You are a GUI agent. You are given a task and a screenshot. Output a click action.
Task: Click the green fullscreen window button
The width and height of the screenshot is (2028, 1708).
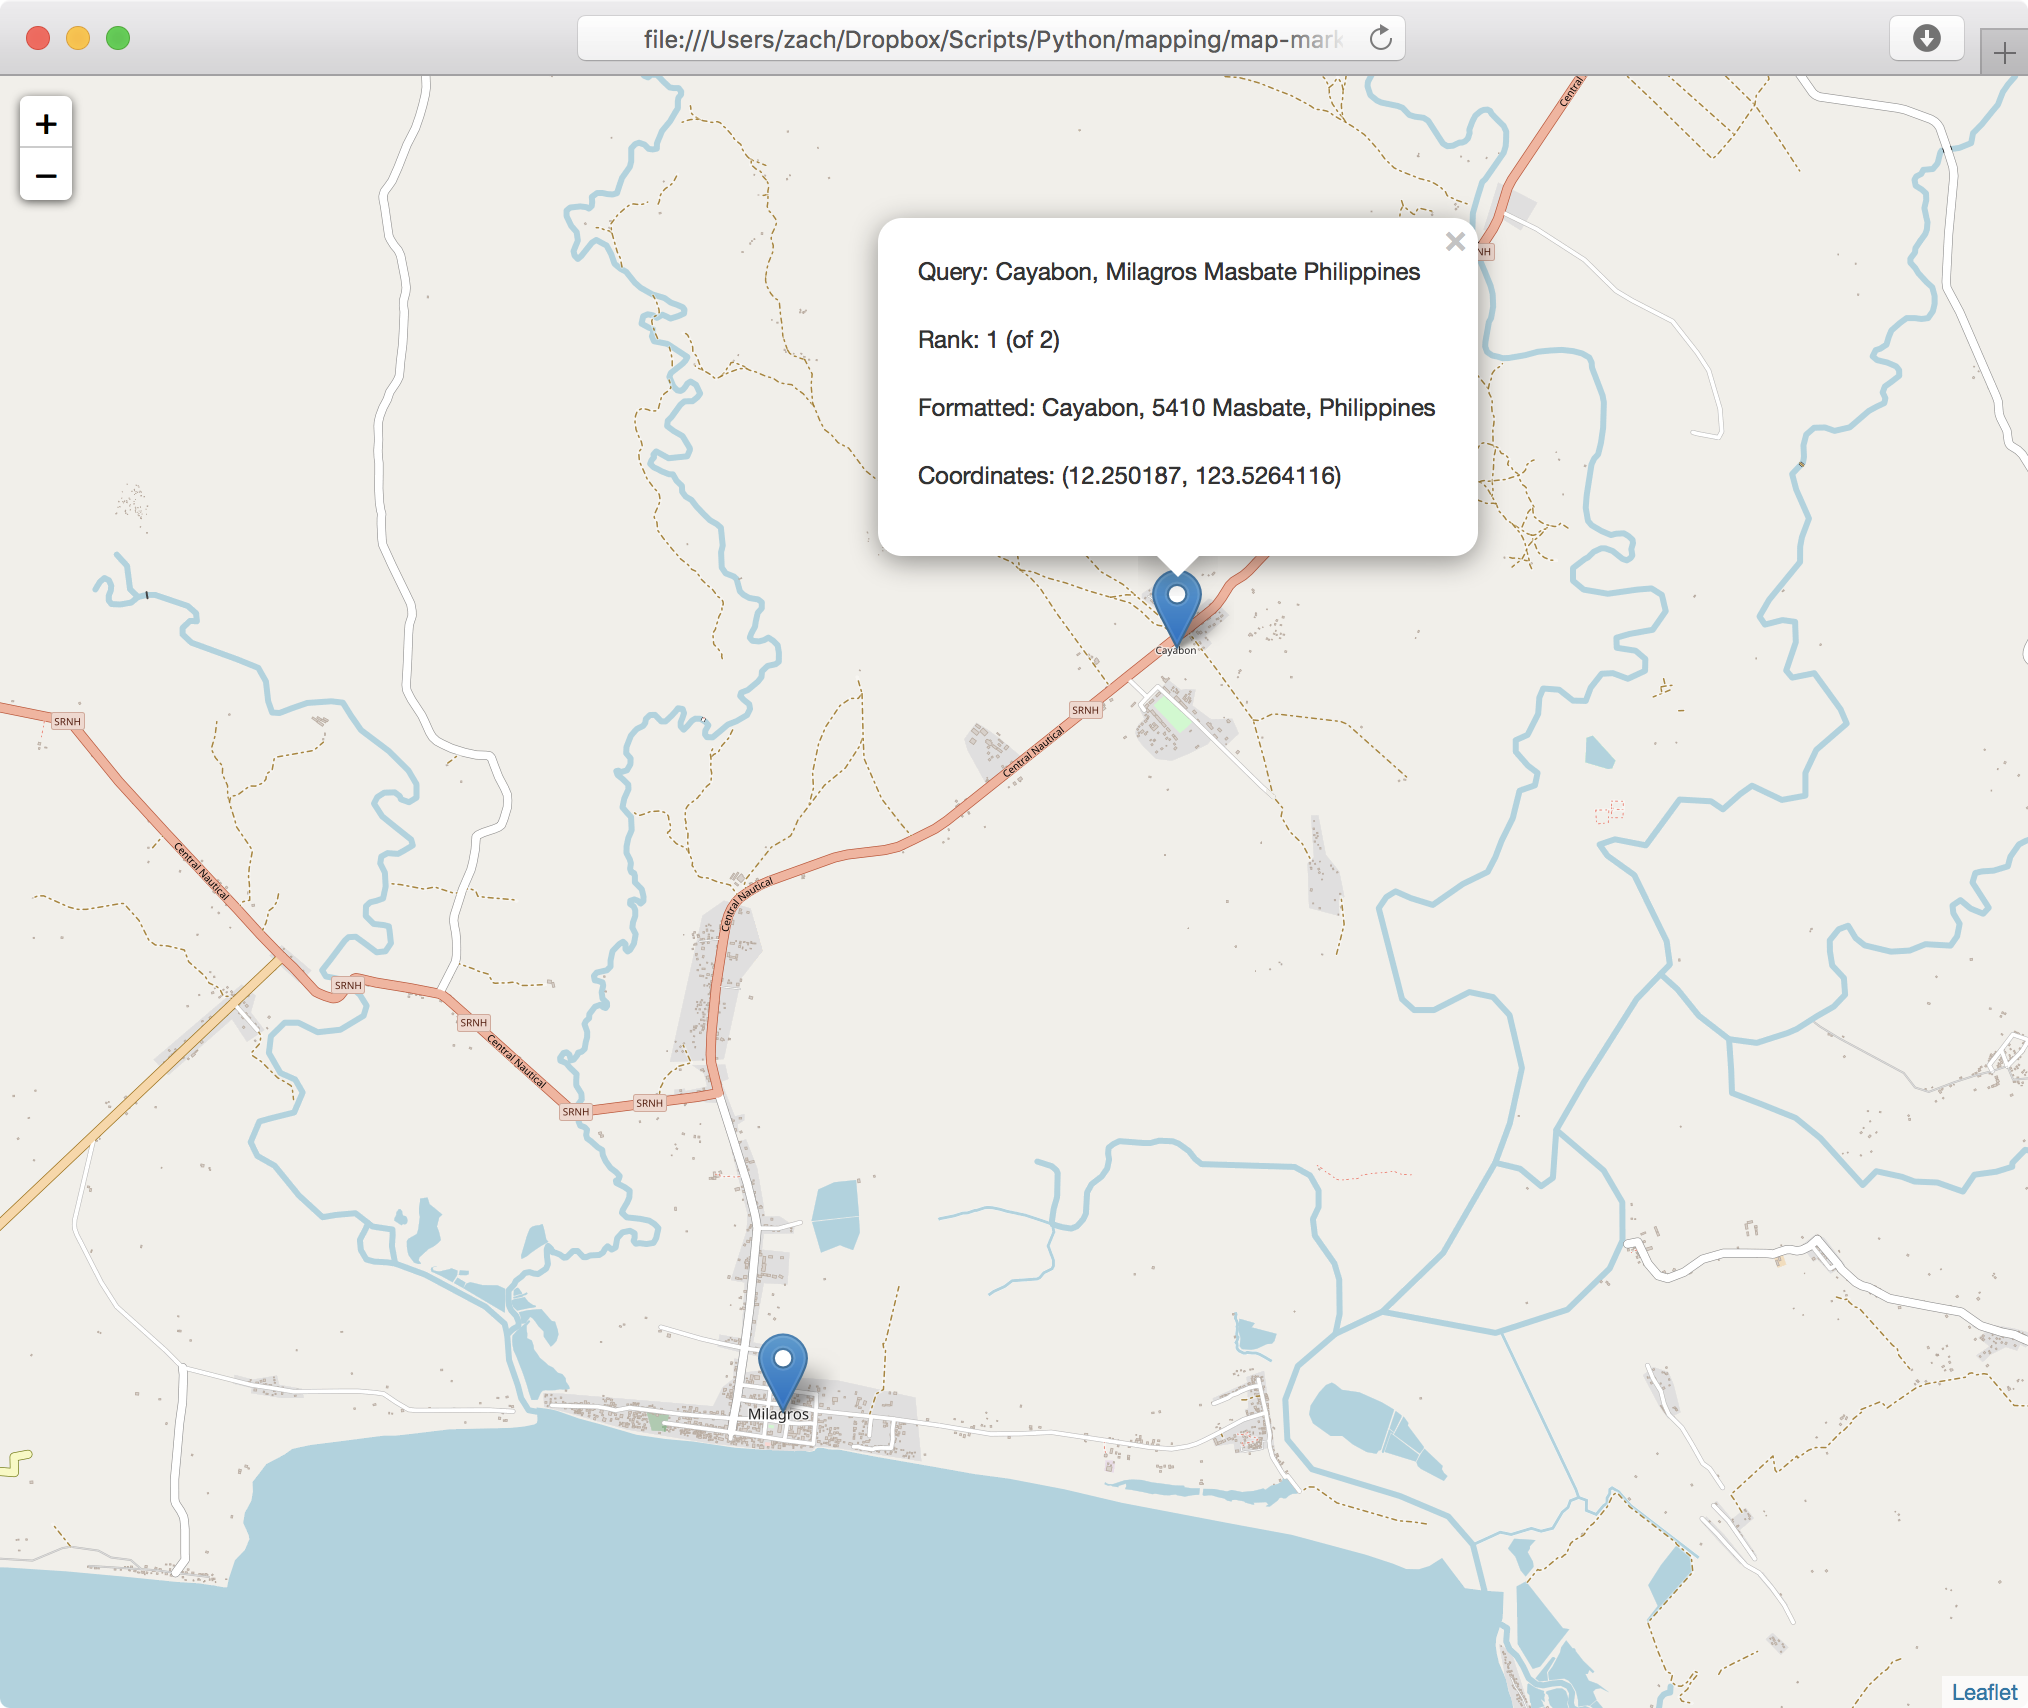click(x=118, y=39)
